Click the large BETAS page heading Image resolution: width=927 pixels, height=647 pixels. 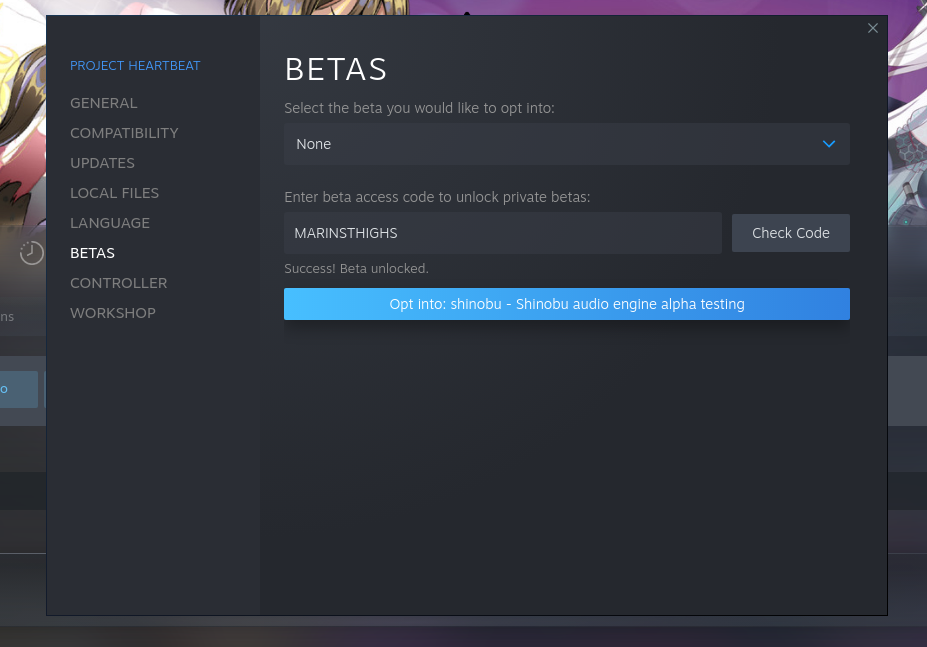point(336,70)
